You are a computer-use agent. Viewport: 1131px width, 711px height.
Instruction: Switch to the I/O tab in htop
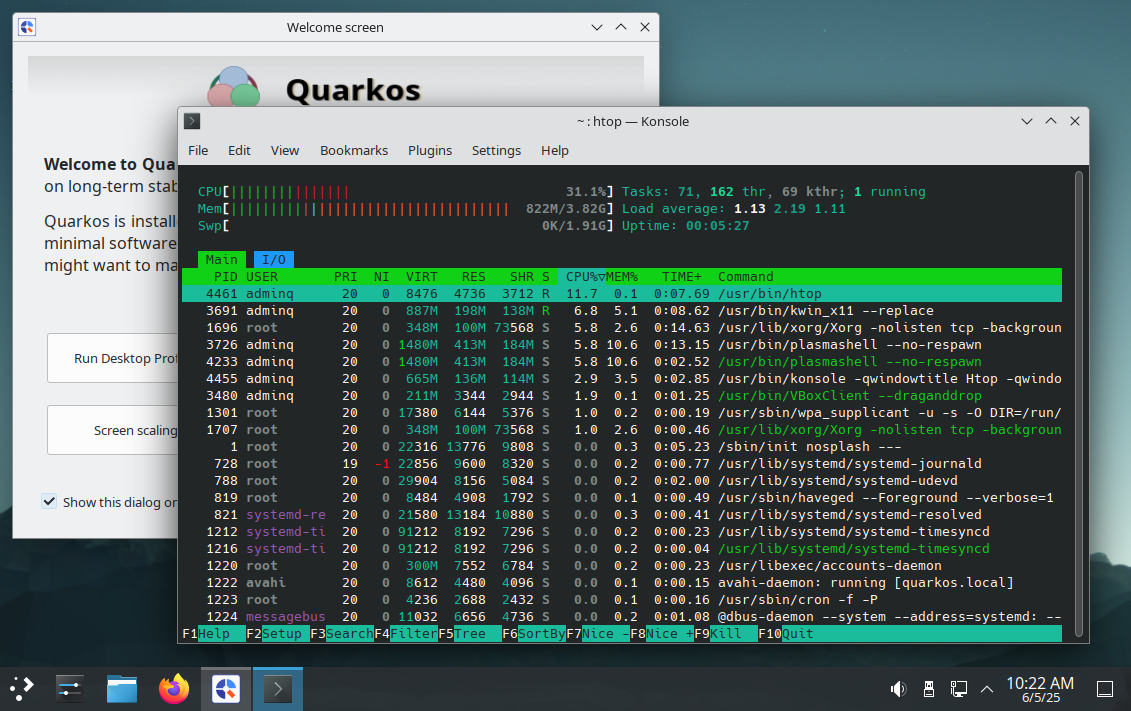(x=273, y=259)
